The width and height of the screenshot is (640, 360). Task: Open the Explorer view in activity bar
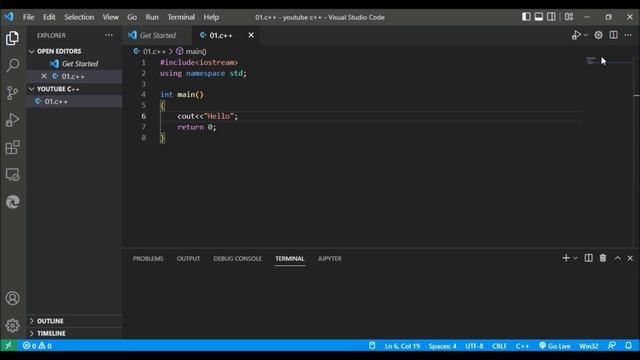13,38
